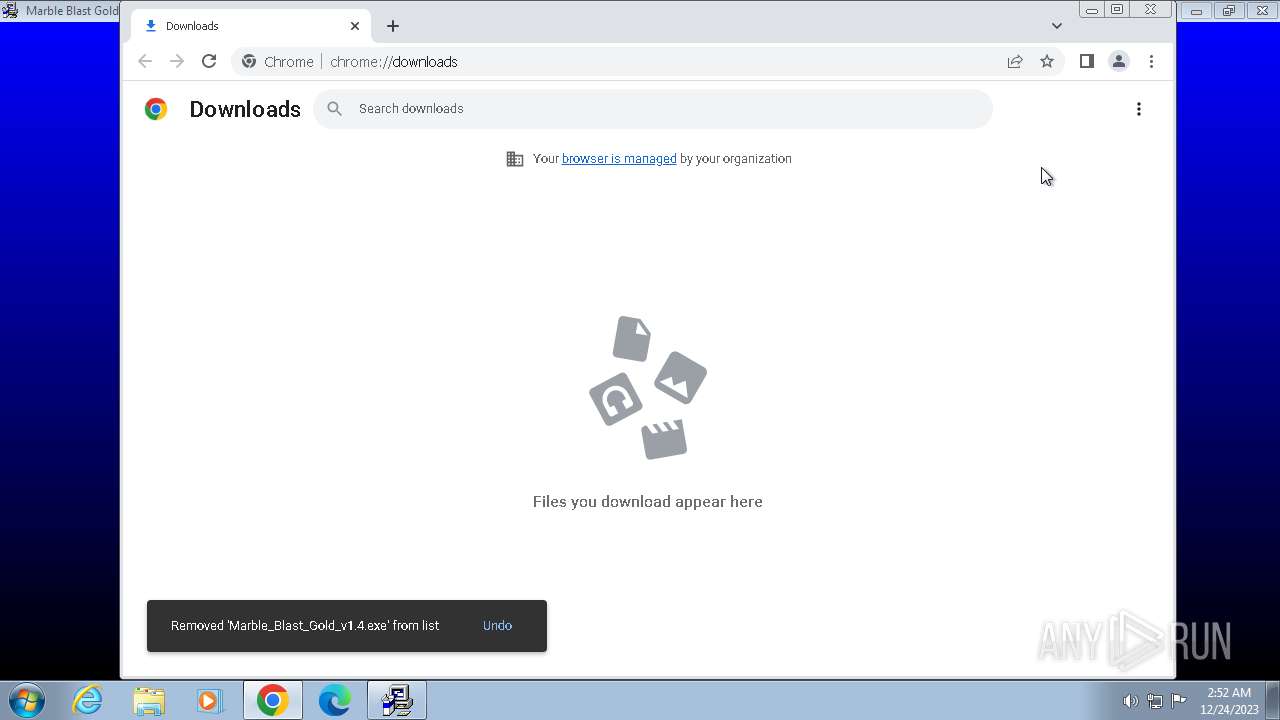This screenshot has height=720, width=1280.
Task: Open File Explorer from taskbar
Action: point(149,700)
